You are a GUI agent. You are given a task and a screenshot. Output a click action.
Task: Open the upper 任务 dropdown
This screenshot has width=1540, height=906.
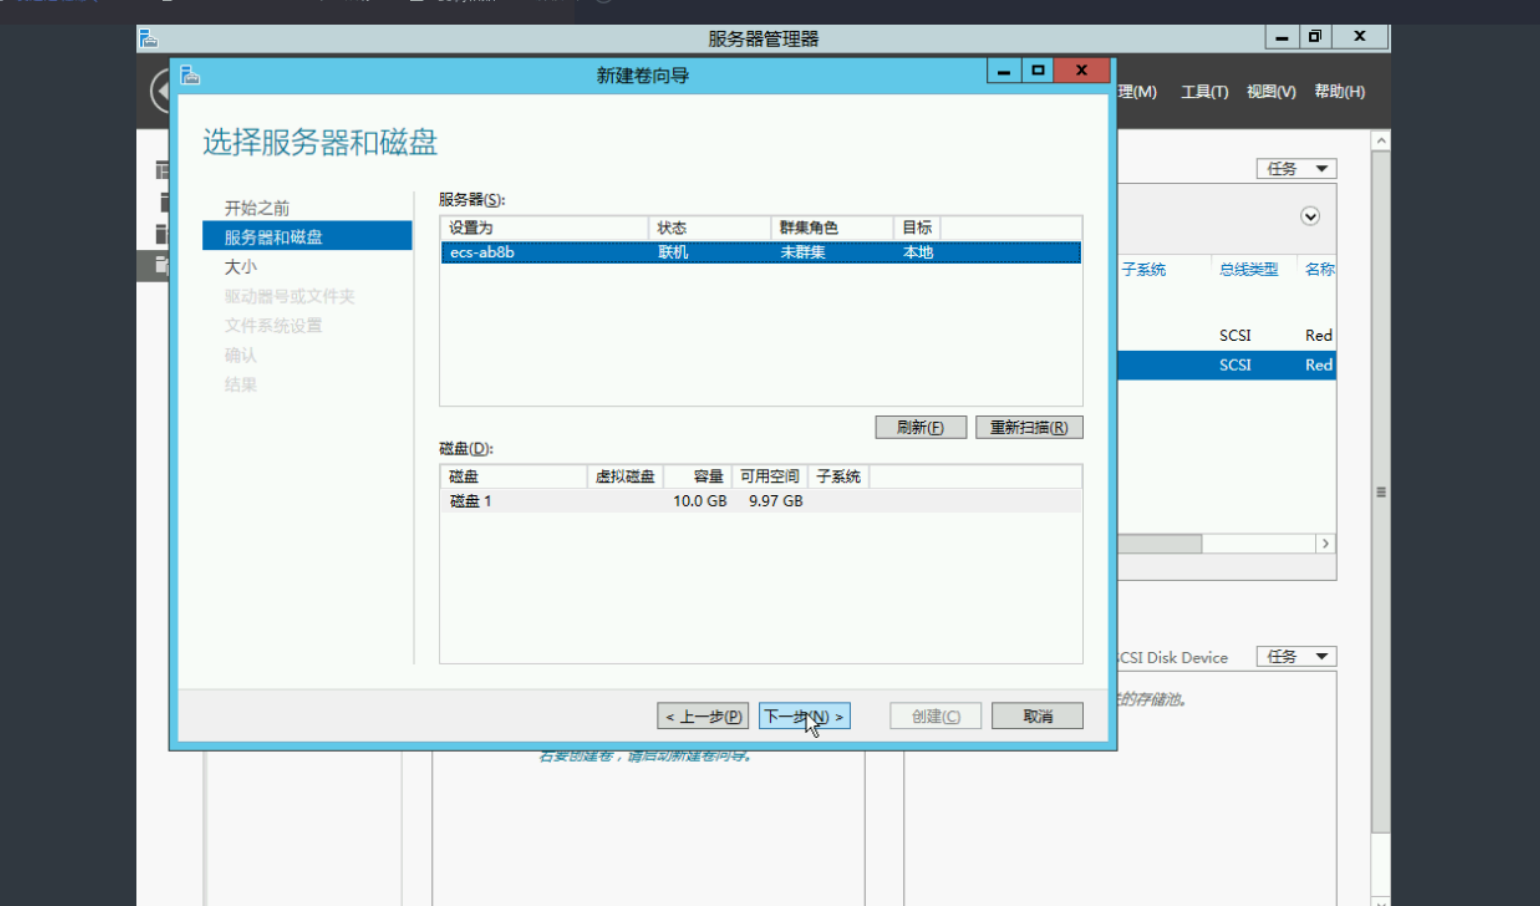(x=1296, y=169)
